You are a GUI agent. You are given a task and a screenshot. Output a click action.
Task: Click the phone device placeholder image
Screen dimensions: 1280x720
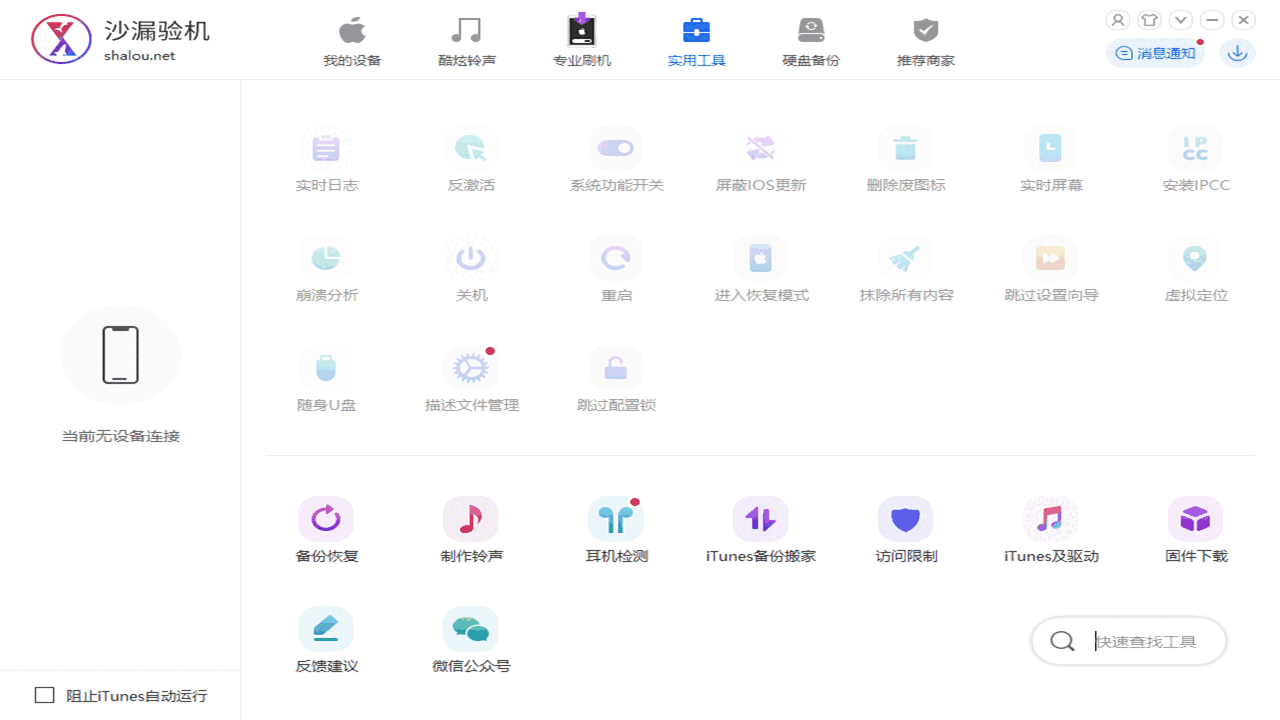tap(120, 355)
